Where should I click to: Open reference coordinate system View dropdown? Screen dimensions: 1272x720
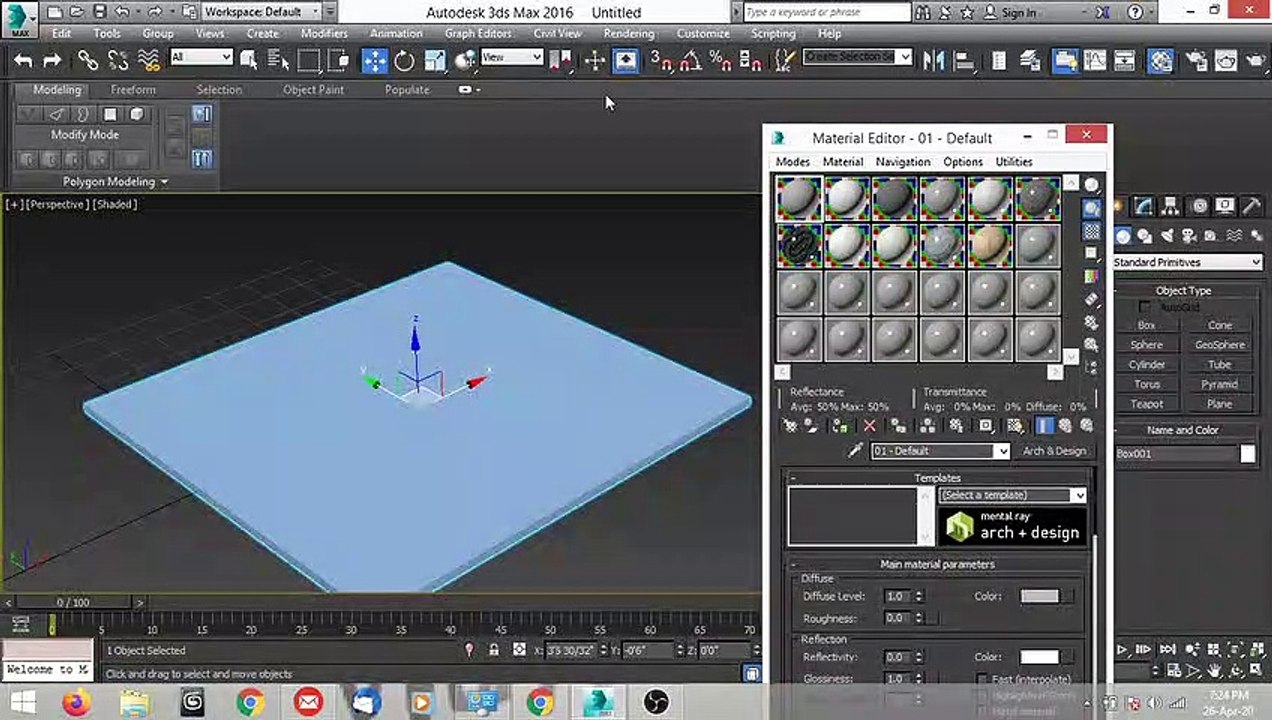512,58
